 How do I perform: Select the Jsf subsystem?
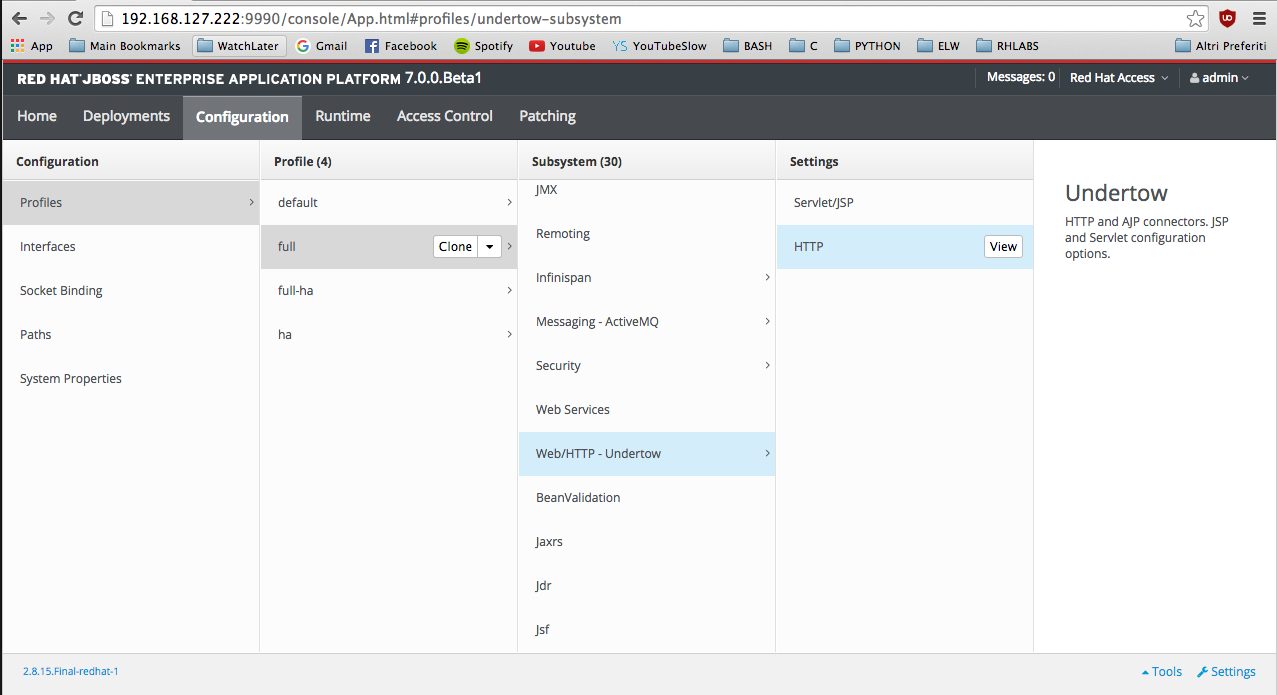point(646,629)
